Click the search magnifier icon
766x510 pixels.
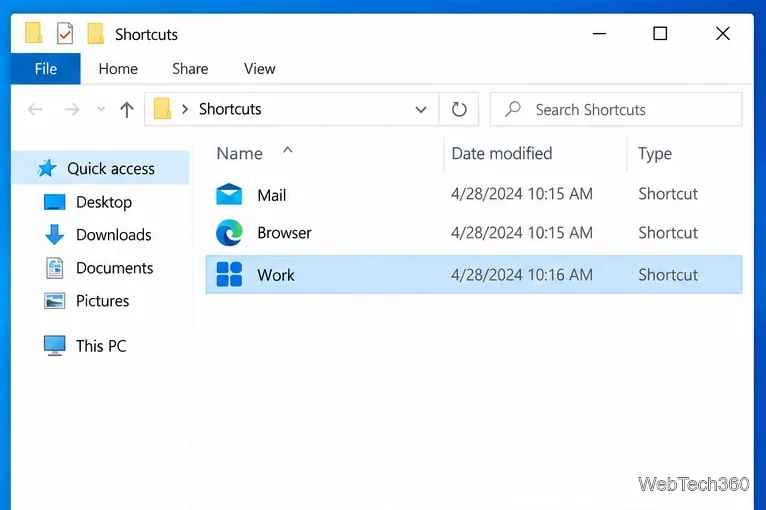click(x=512, y=108)
